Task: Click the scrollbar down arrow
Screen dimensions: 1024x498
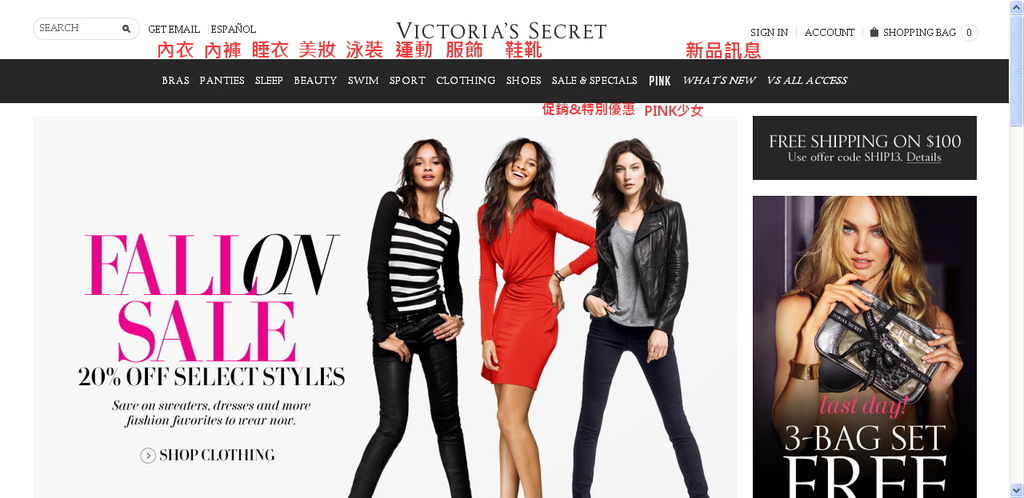Action: tap(1016, 490)
